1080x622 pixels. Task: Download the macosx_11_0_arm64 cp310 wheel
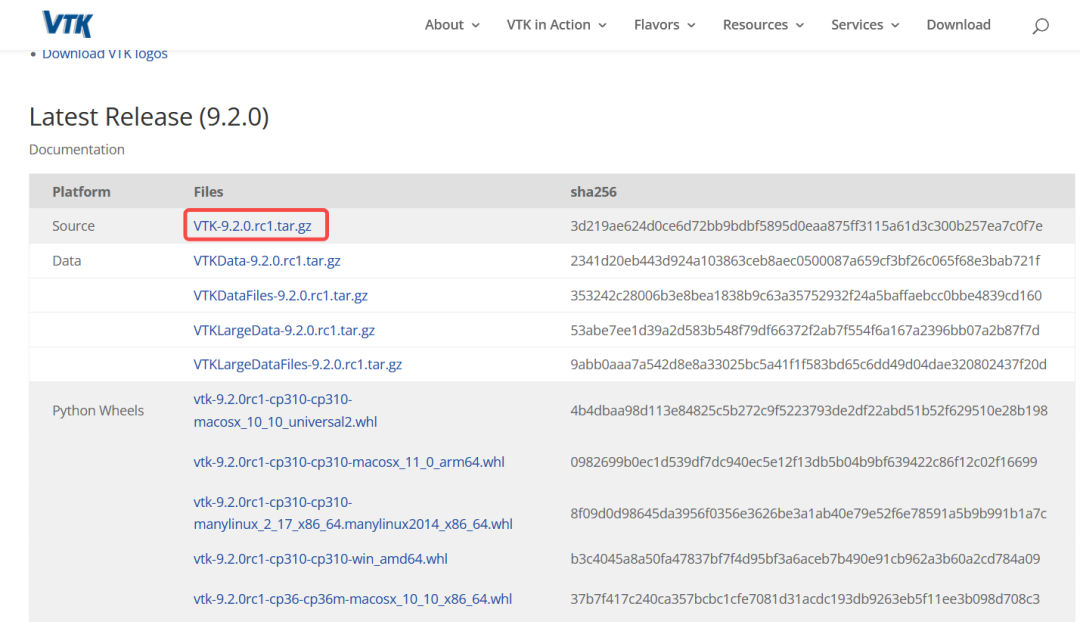tap(348, 461)
